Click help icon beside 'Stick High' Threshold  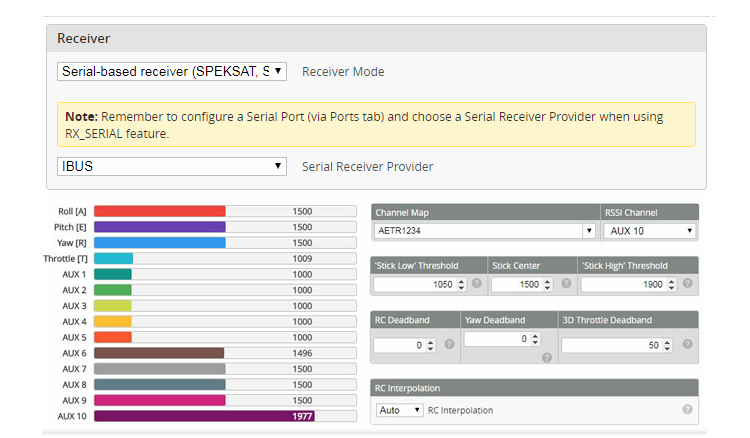pos(686,284)
